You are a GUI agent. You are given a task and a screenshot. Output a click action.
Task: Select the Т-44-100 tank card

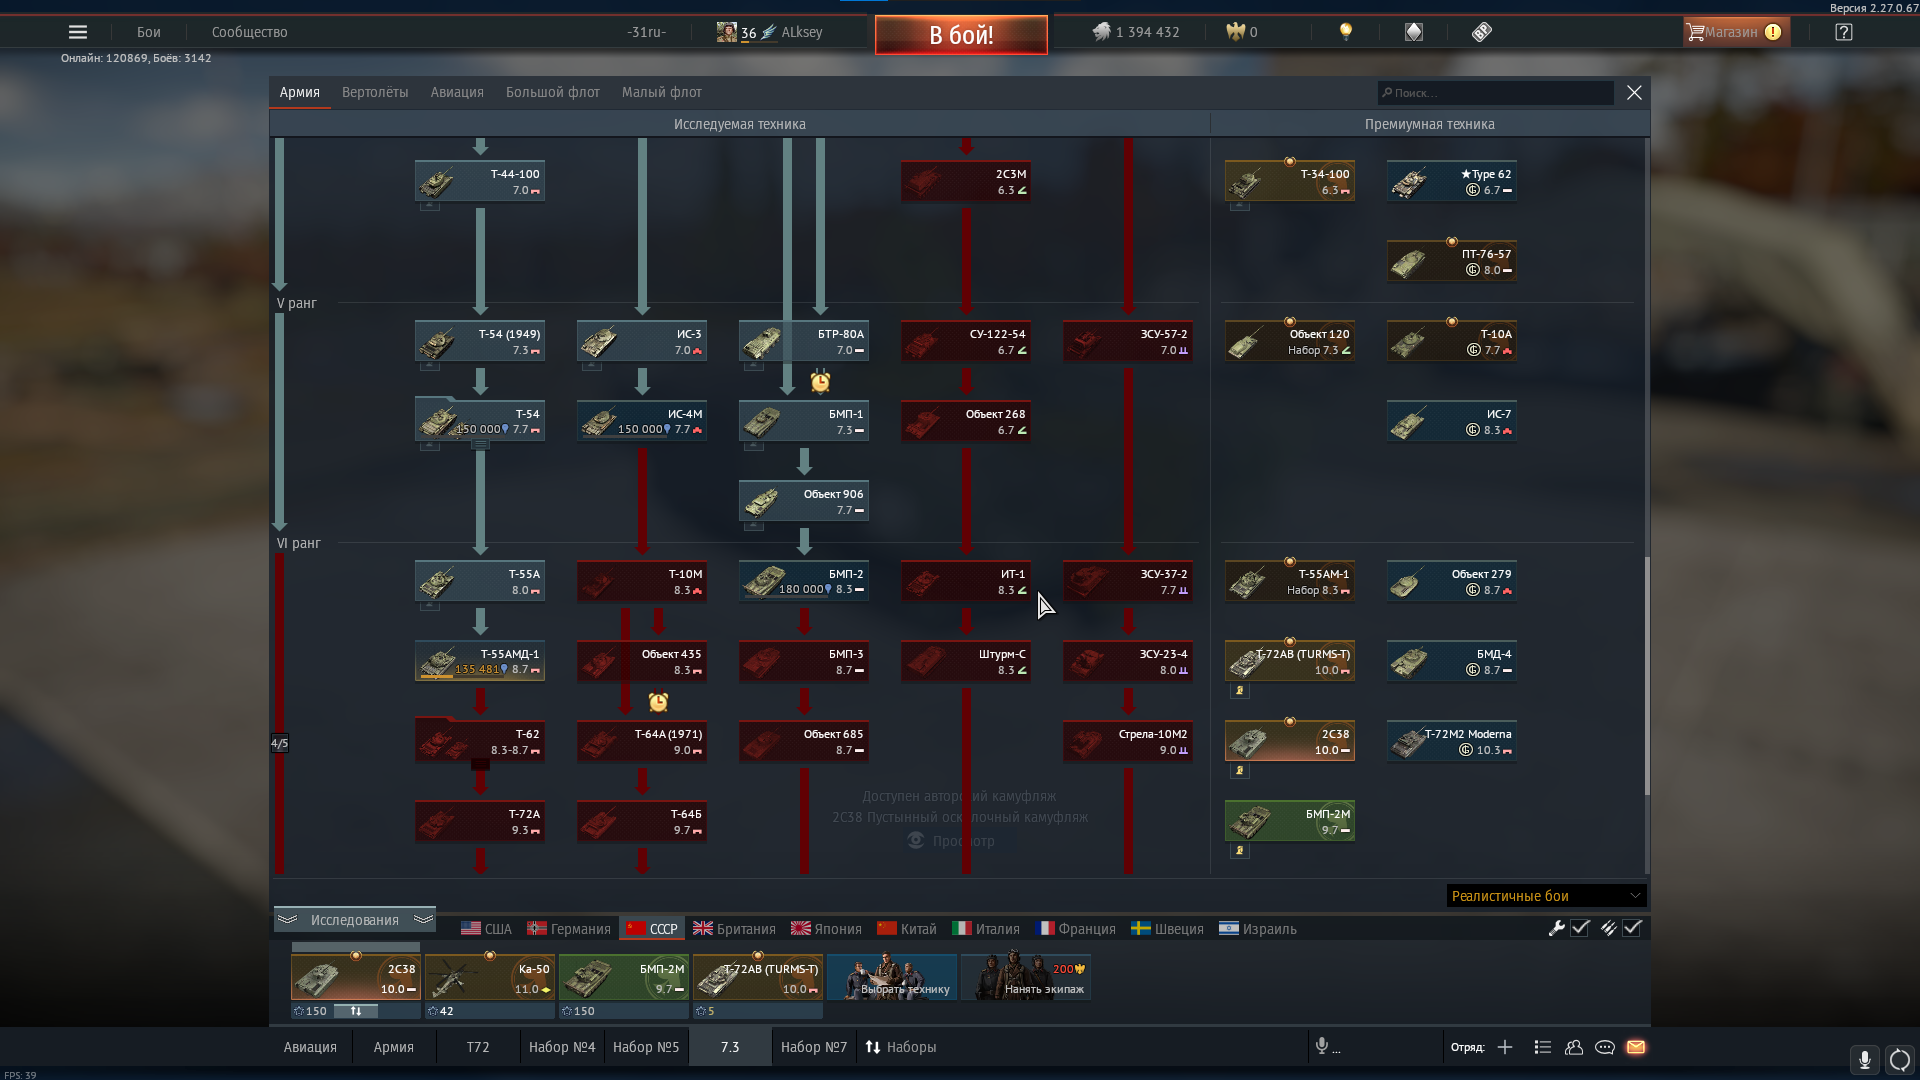click(480, 181)
